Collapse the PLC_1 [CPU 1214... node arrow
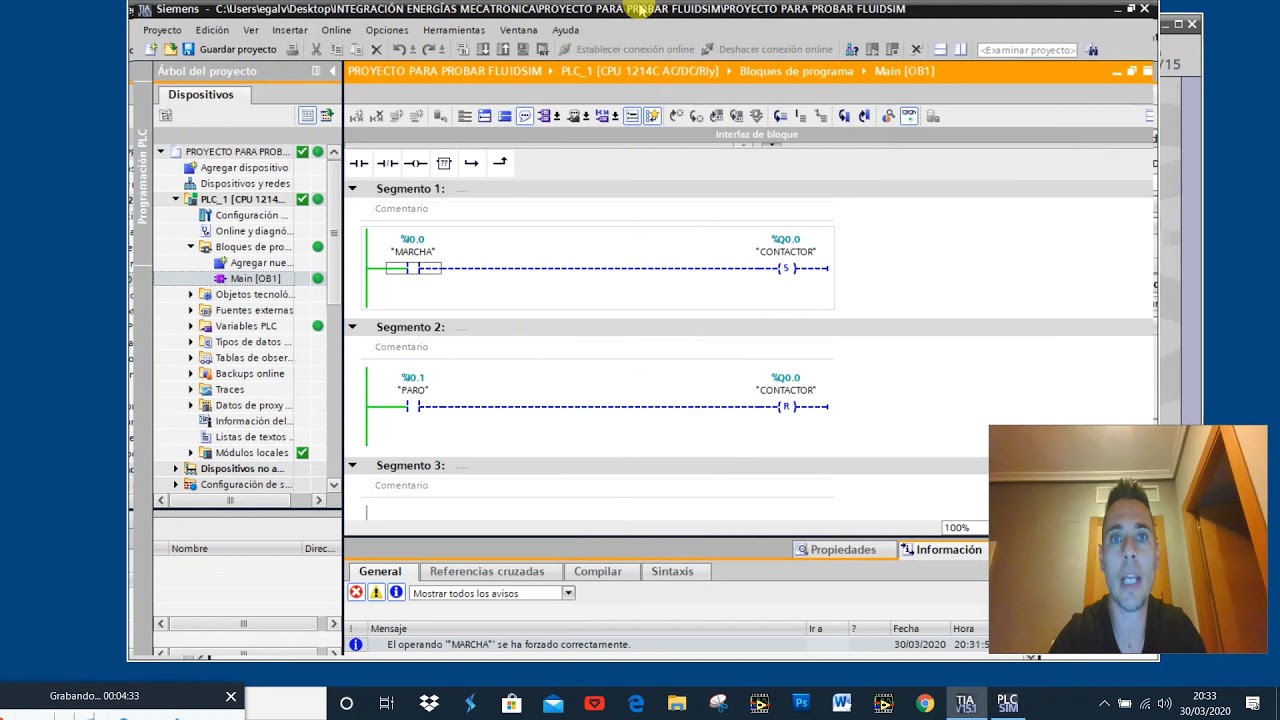1280x720 pixels. [176, 199]
